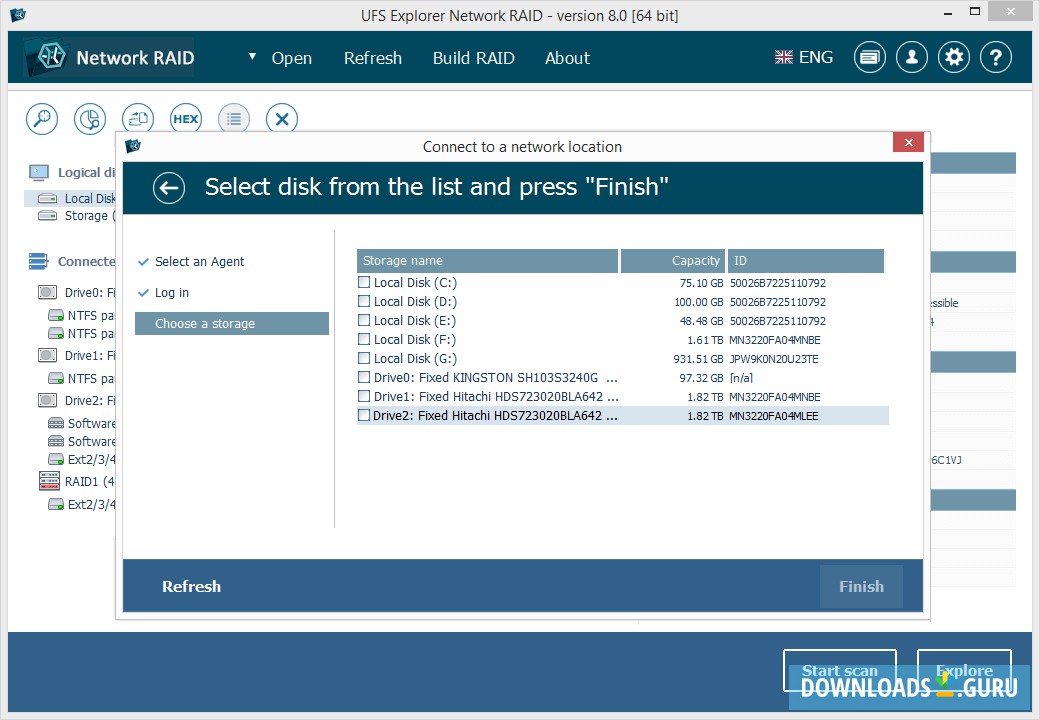
Task: Check the Local Disk (C:) checkbox
Action: pos(363,282)
